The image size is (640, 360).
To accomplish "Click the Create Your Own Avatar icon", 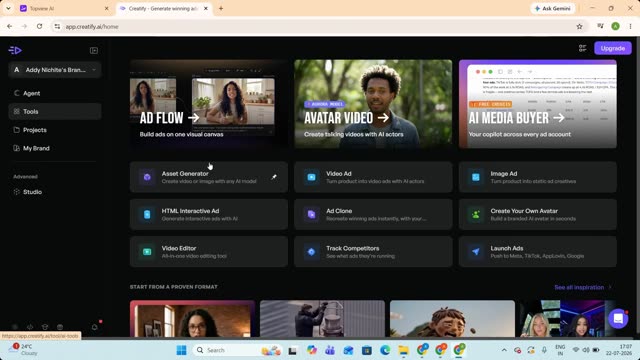I will point(476,214).
